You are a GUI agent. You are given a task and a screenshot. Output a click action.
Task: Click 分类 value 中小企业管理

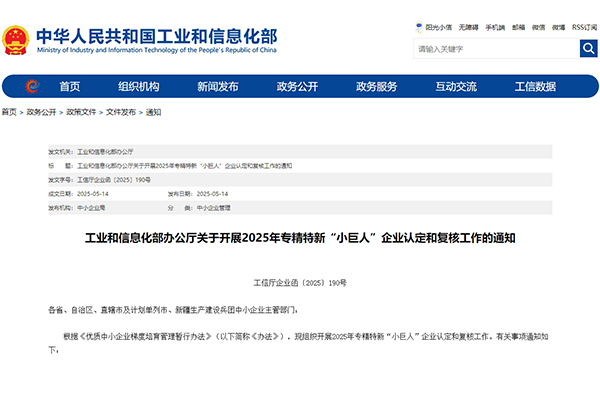pyautogui.click(x=214, y=208)
